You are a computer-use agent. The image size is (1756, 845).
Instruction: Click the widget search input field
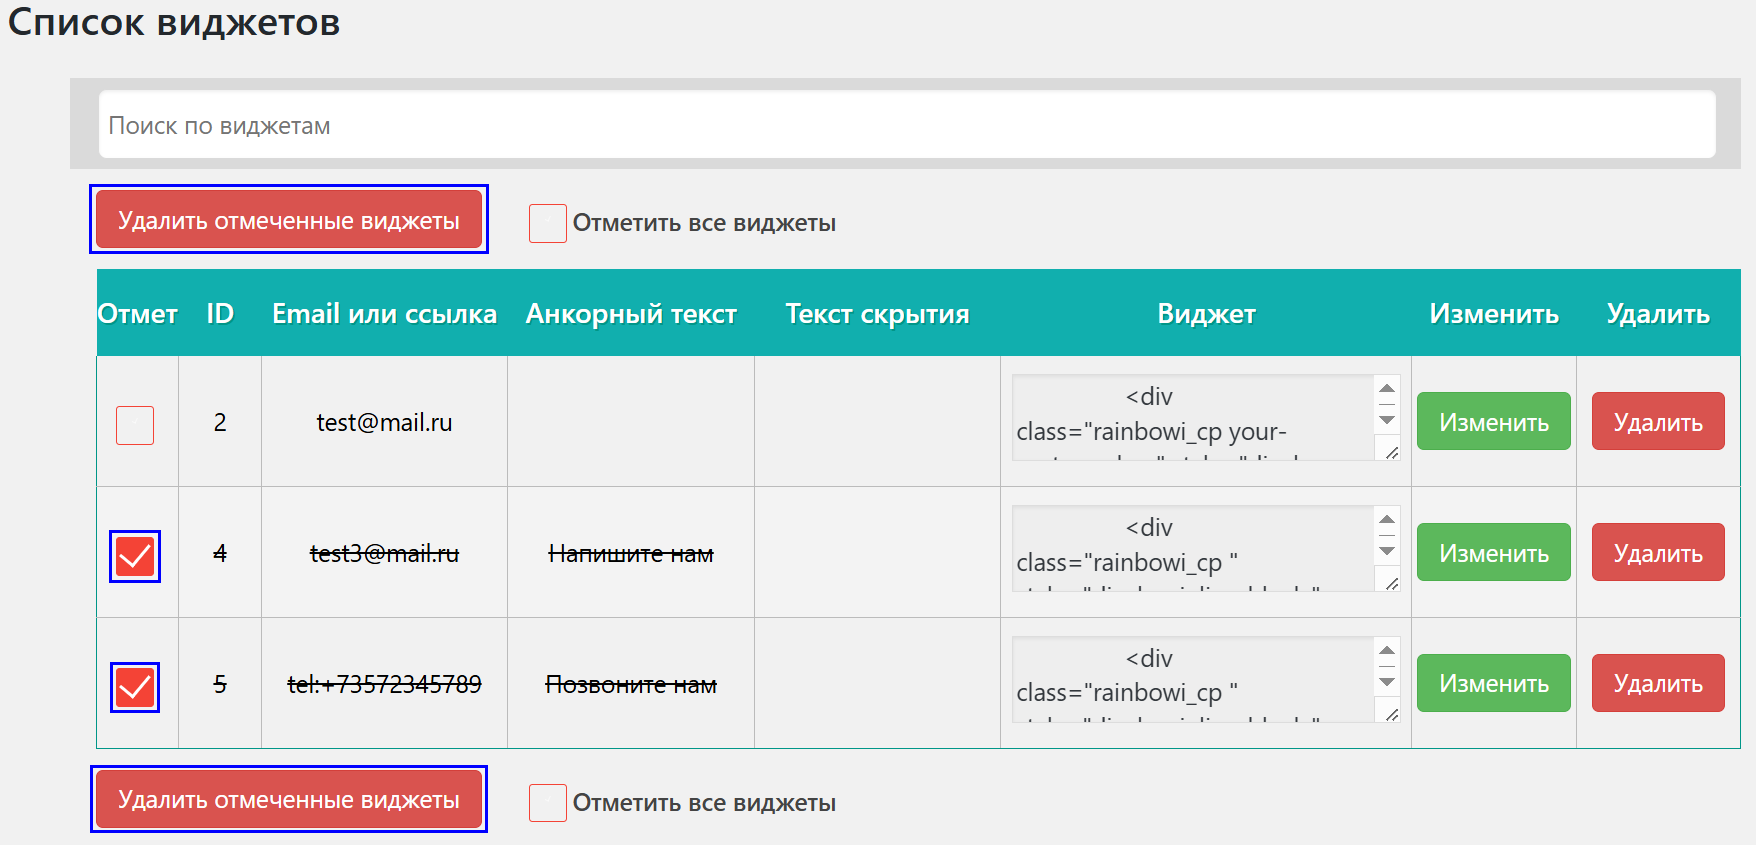pyautogui.click(x=907, y=125)
